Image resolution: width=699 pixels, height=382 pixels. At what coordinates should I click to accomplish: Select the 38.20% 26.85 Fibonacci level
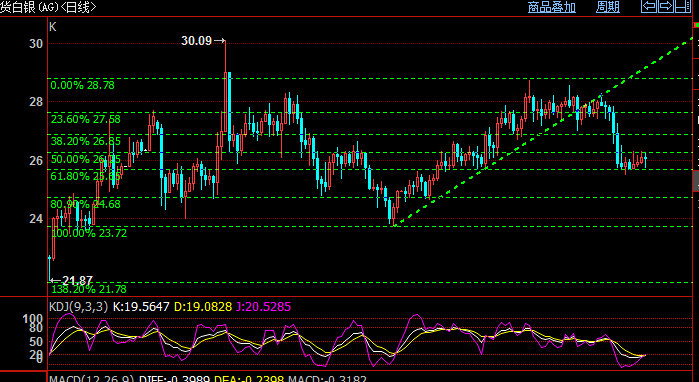(86, 141)
